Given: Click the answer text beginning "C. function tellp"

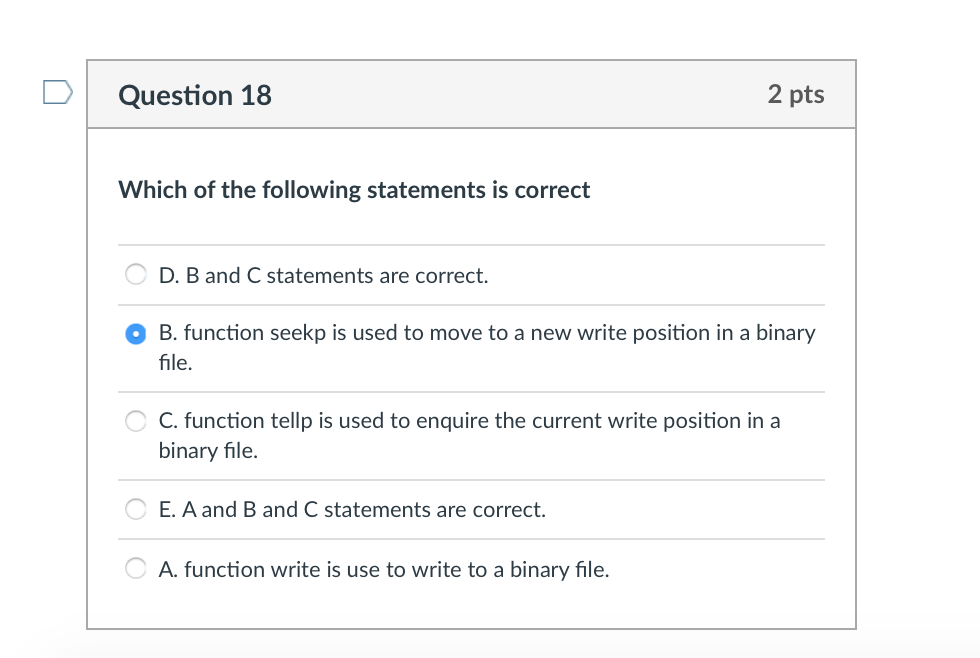Looking at the screenshot, I should [x=469, y=421].
